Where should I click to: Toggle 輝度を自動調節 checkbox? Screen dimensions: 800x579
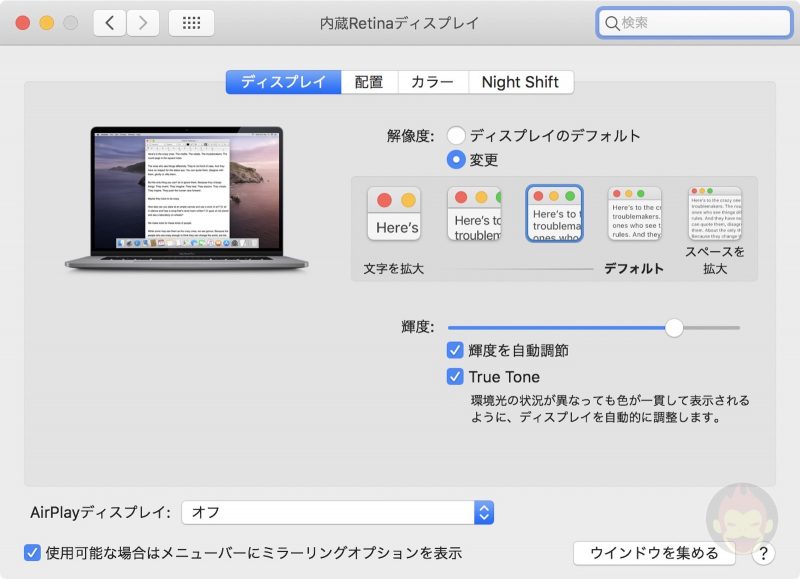point(456,351)
